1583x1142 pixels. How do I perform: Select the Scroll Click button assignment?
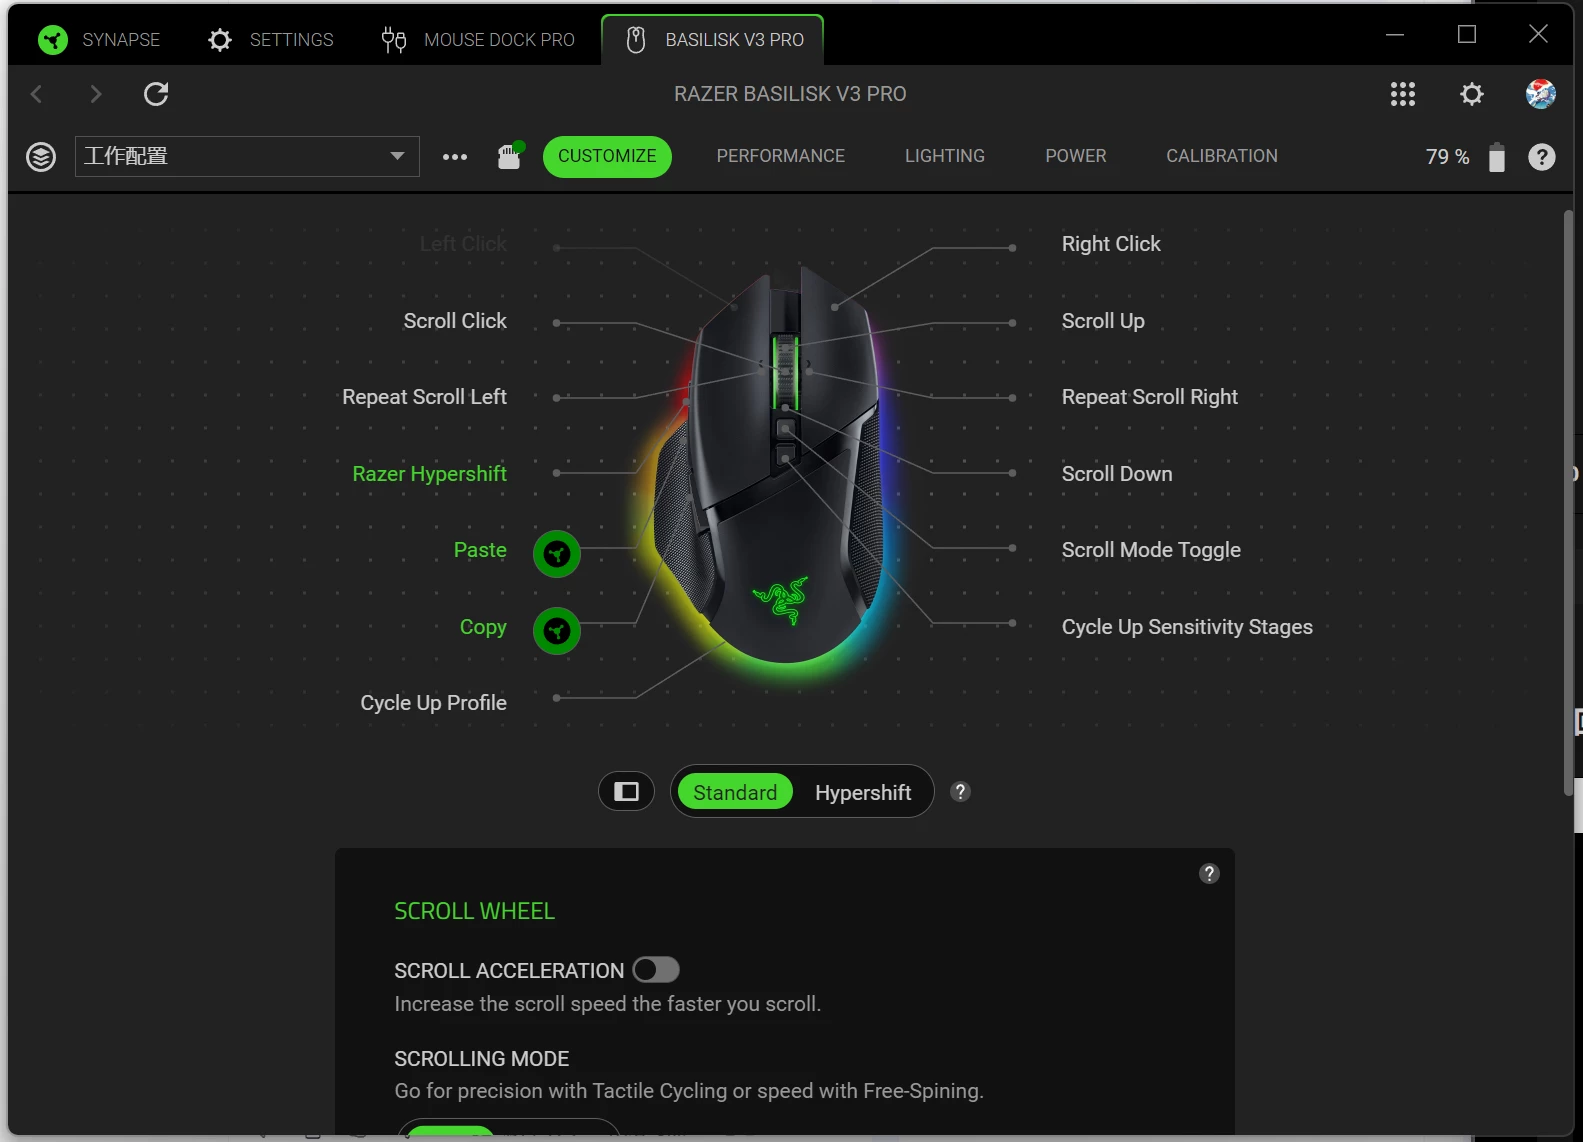tap(455, 321)
